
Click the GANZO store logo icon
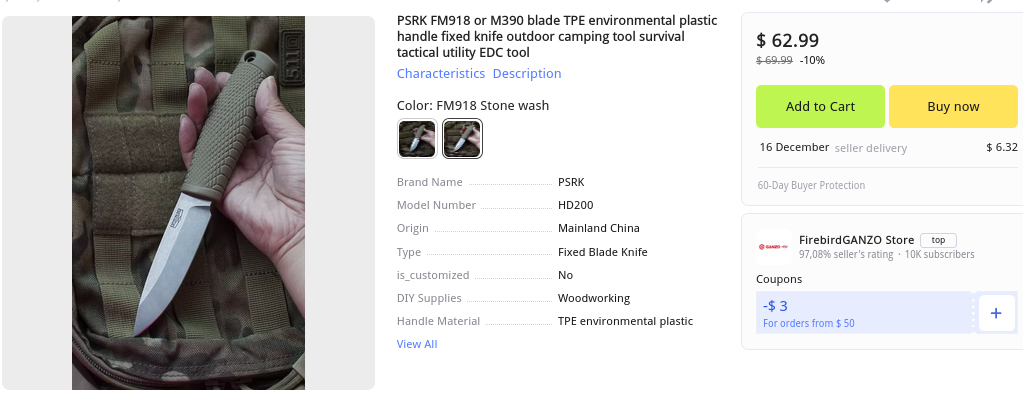pos(774,247)
